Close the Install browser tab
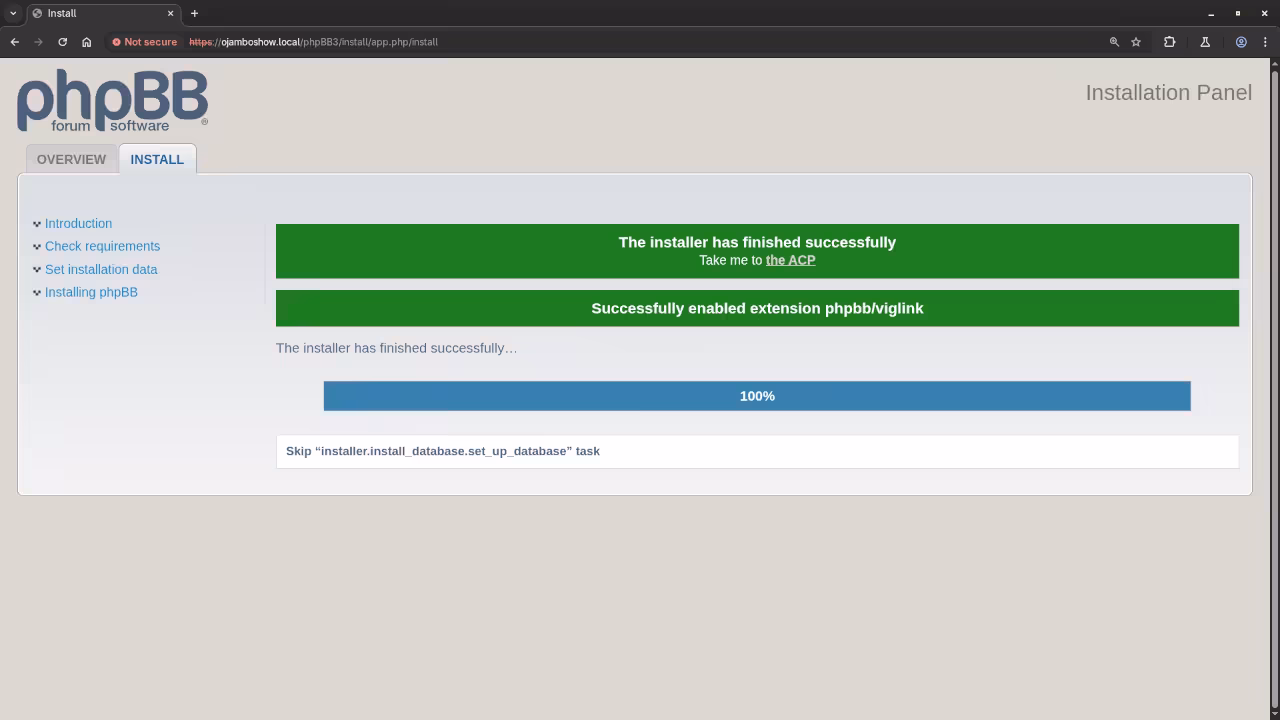 click(170, 13)
